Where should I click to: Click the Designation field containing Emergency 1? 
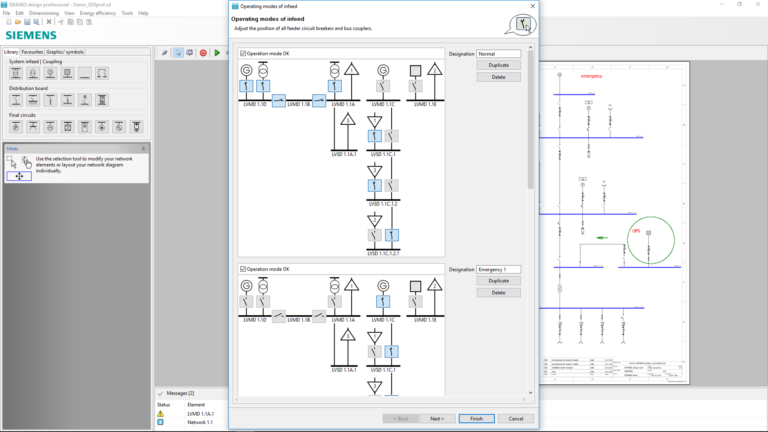(499, 269)
